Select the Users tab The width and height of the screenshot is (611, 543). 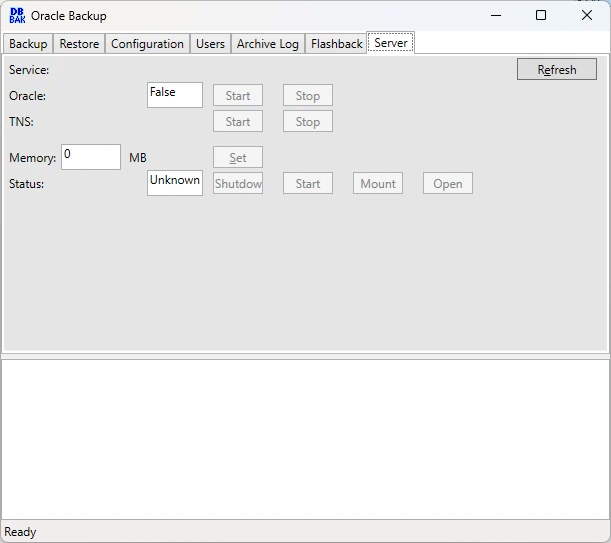[210, 44]
